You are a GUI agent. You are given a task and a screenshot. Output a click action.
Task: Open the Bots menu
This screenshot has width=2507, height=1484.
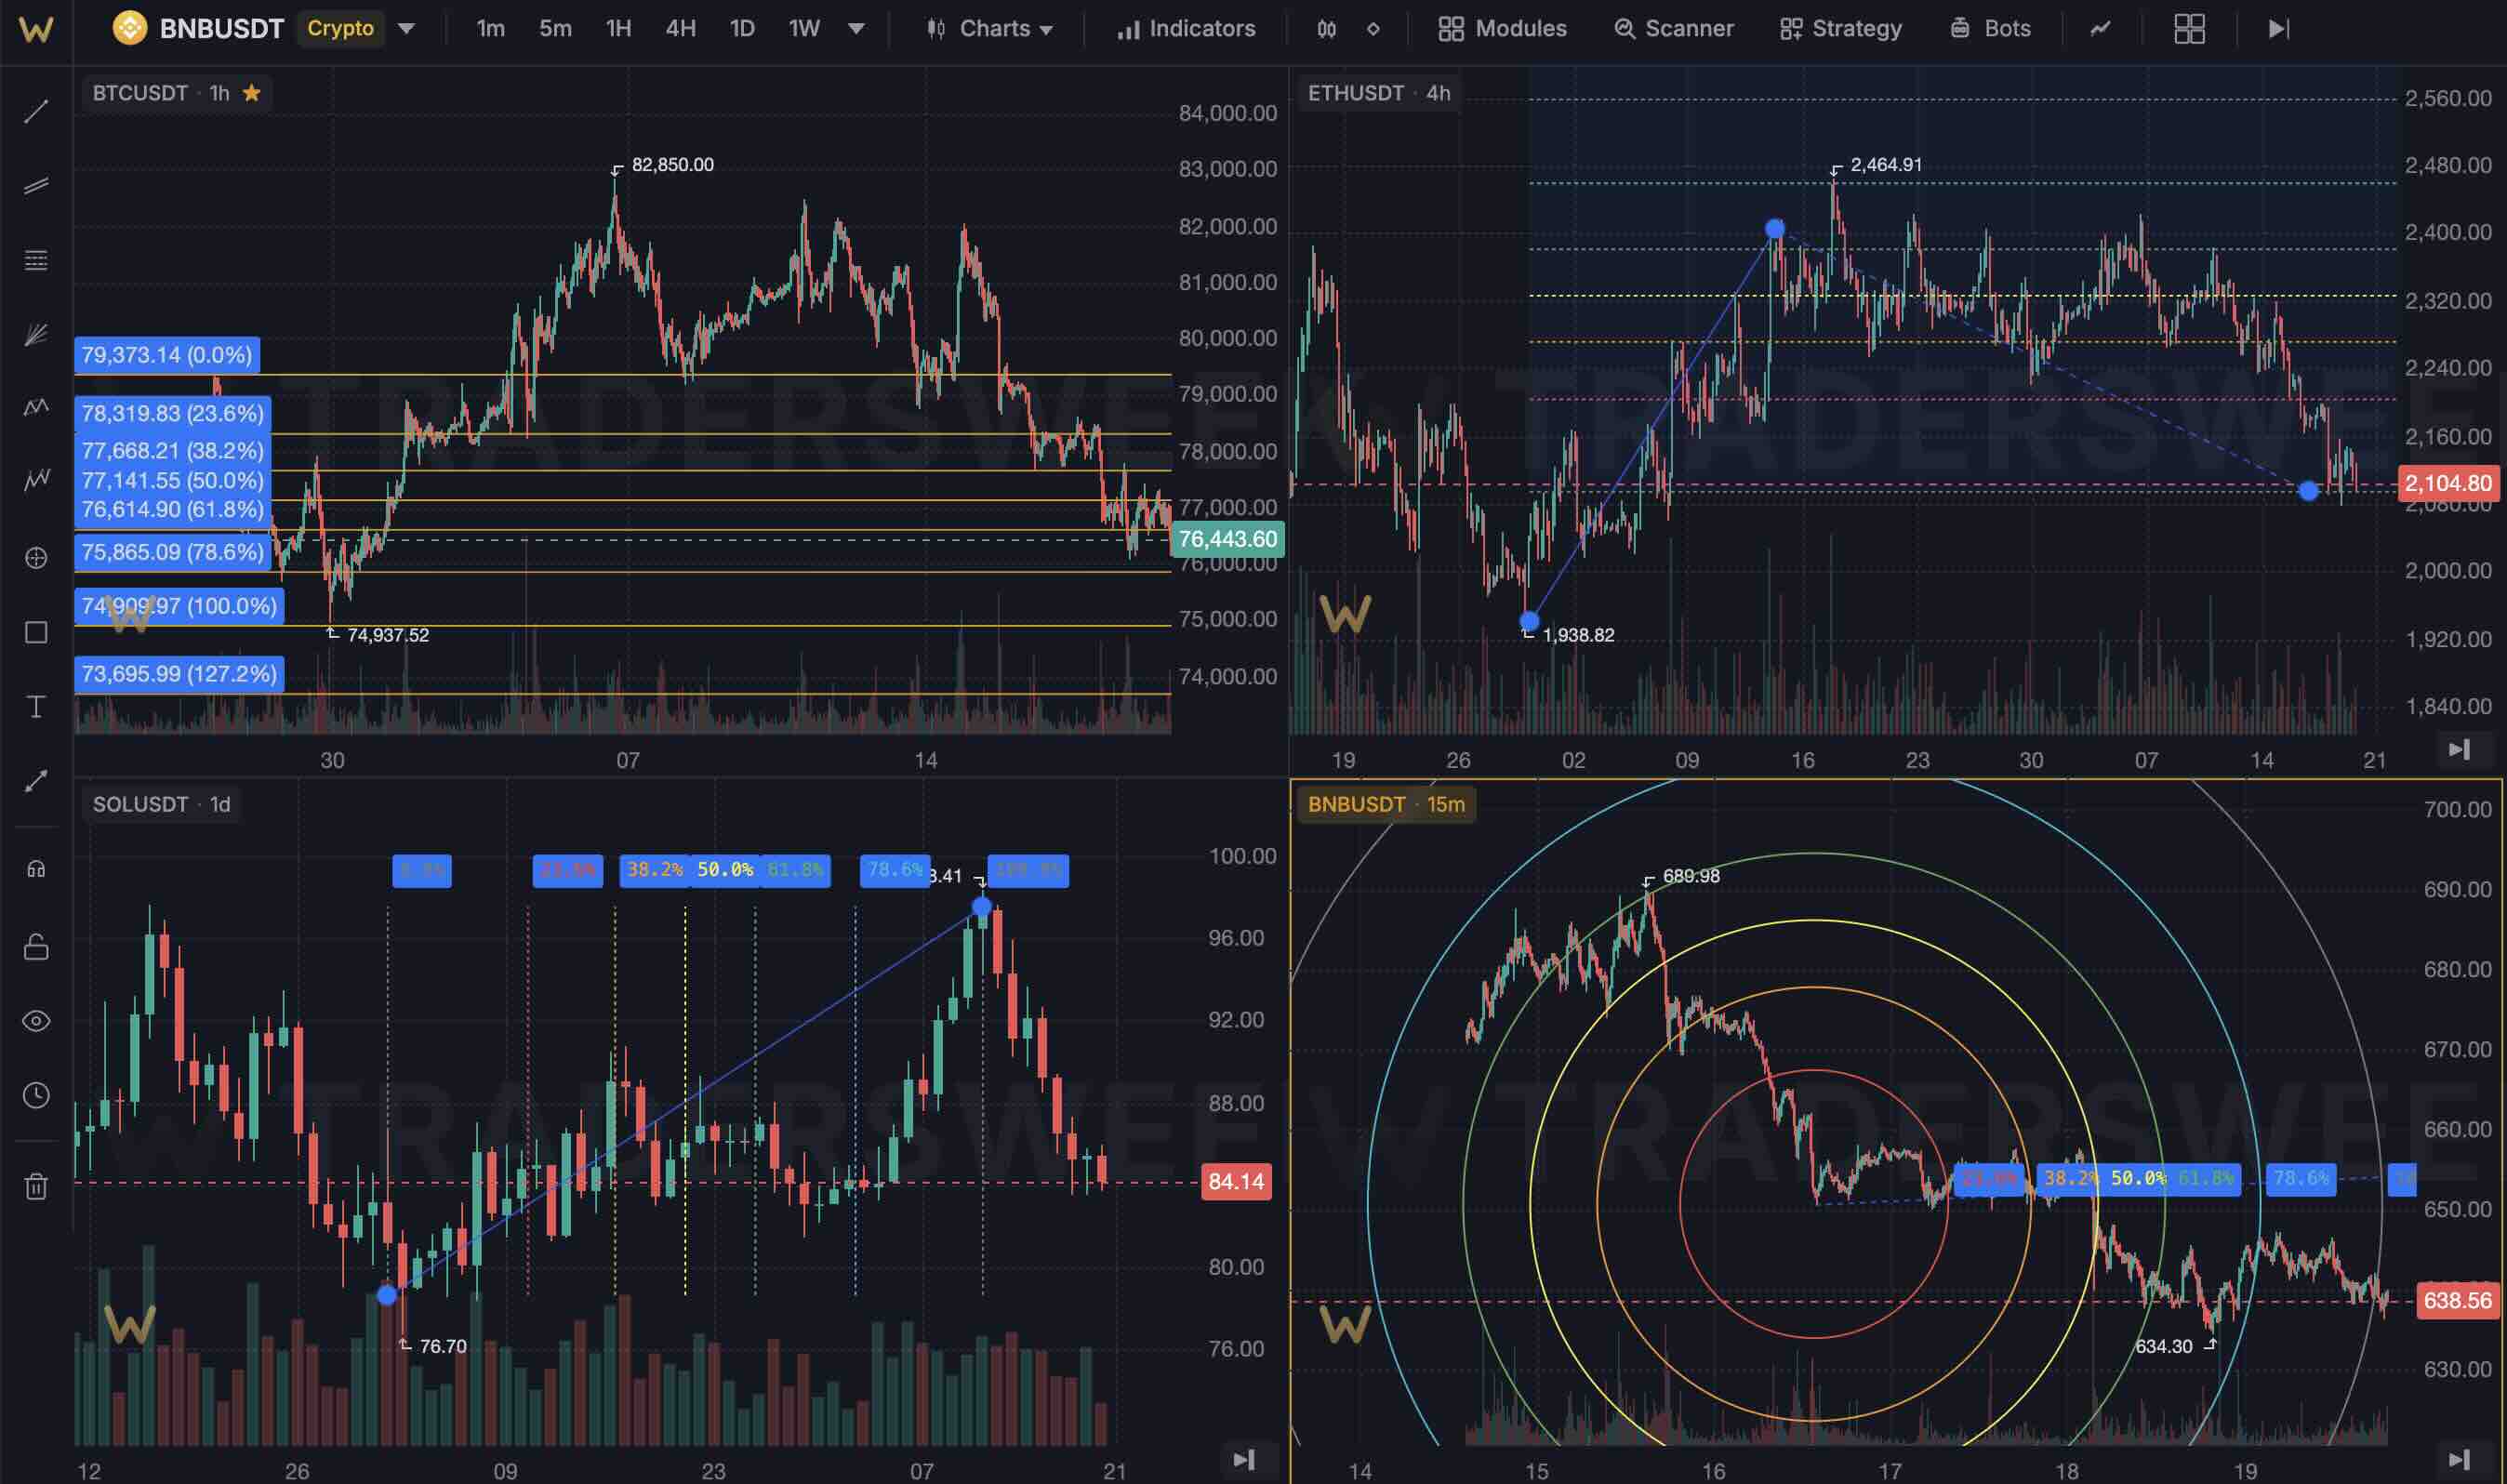tap(1990, 29)
